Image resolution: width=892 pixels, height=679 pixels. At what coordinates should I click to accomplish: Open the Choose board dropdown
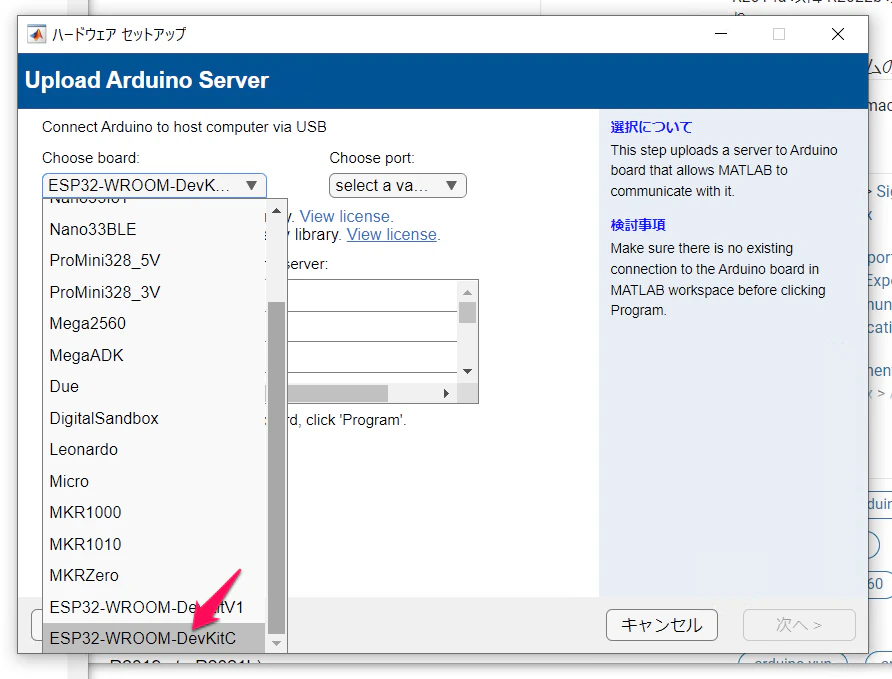[154, 186]
